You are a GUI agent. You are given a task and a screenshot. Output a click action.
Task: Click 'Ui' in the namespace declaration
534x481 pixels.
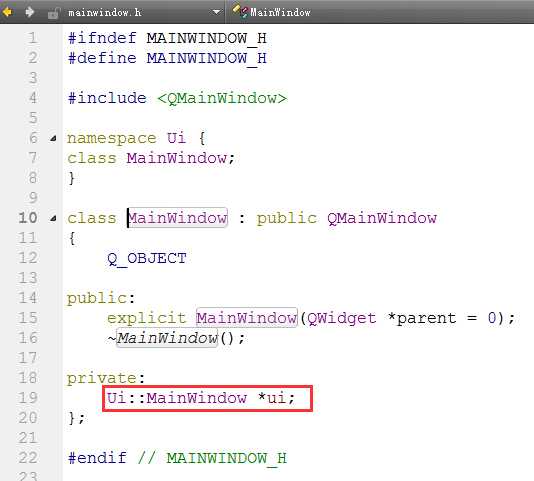pos(176,138)
